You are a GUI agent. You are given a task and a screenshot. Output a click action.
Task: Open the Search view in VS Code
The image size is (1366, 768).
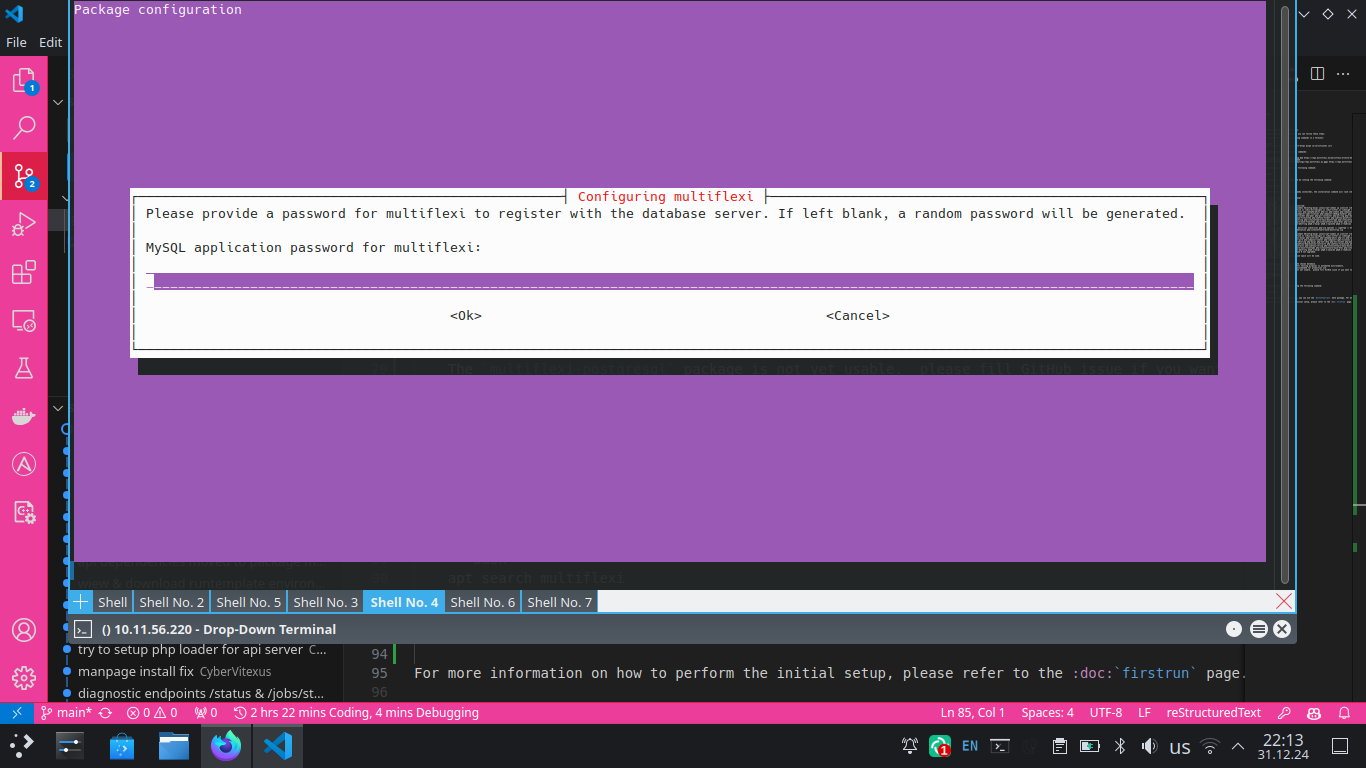click(24, 128)
